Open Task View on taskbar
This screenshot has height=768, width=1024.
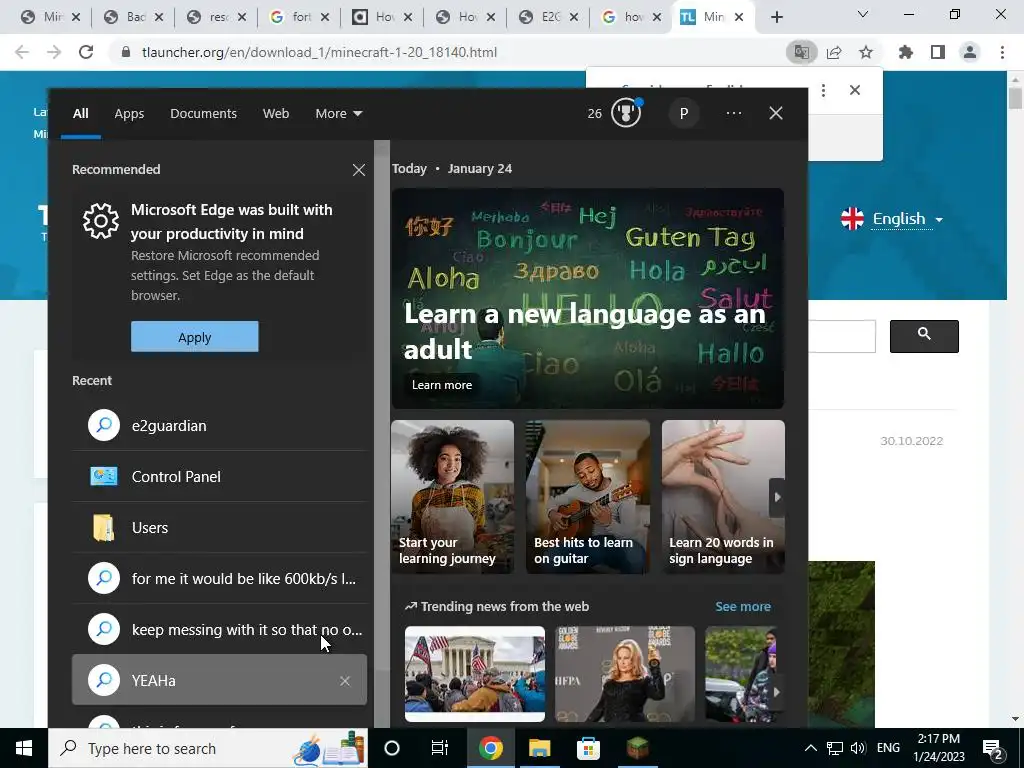[440, 748]
